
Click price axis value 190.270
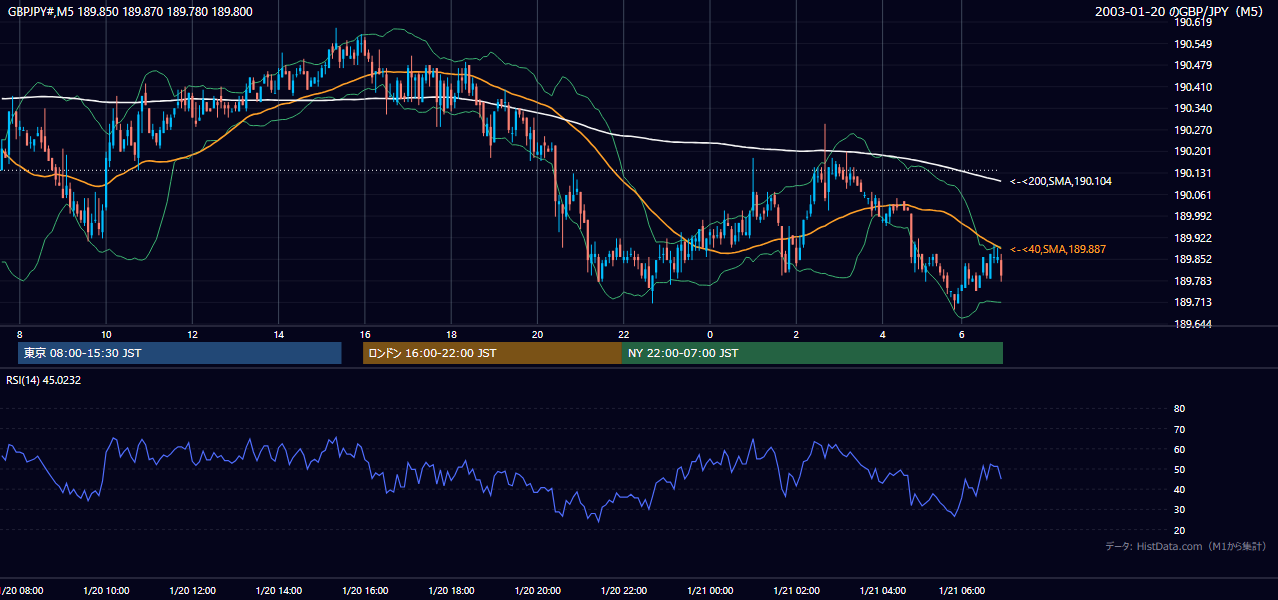click(x=1194, y=130)
